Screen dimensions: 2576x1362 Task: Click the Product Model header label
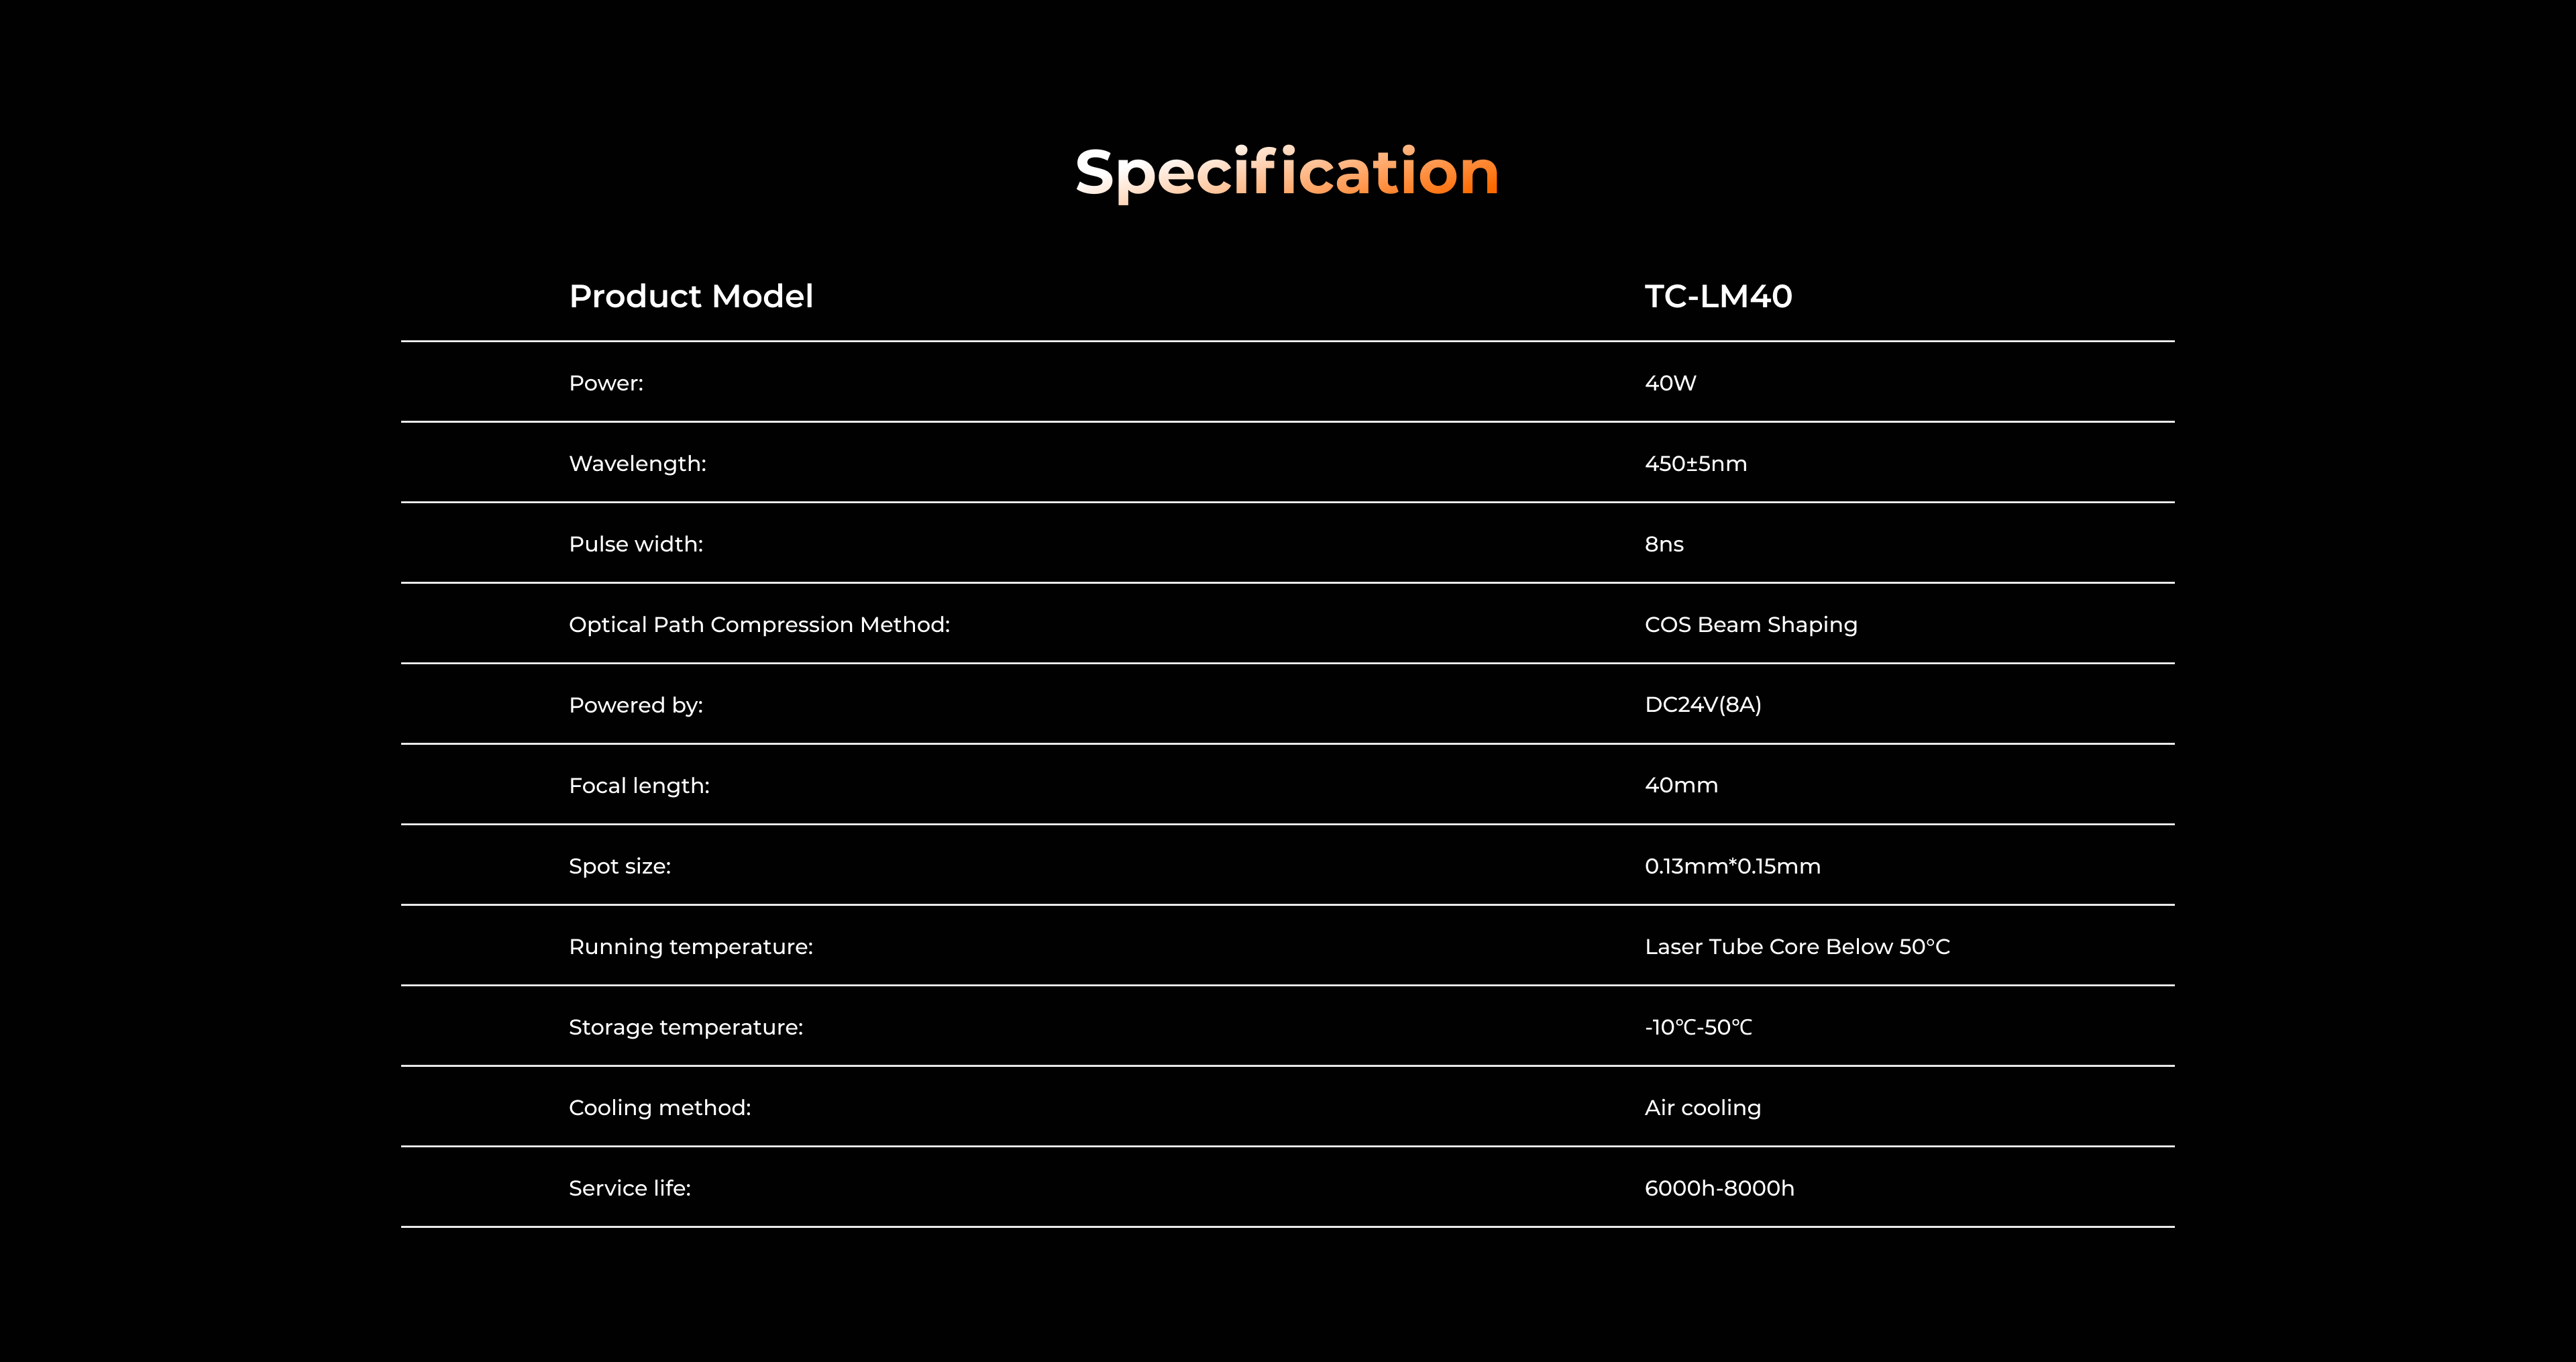click(x=690, y=296)
